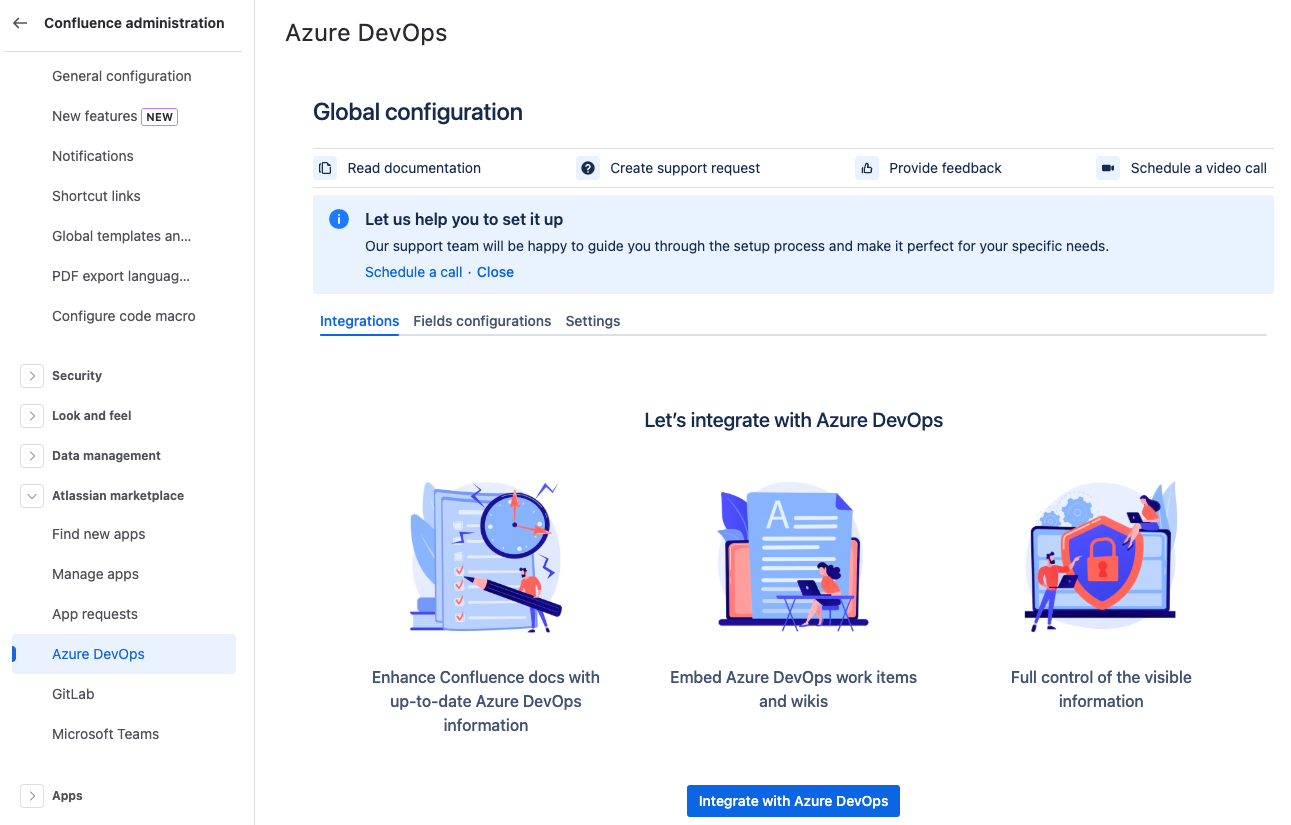Image resolution: width=1291 pixels, height=825 pixels.
Task: Open the Settings tab
Action: (x=592, y=321)
